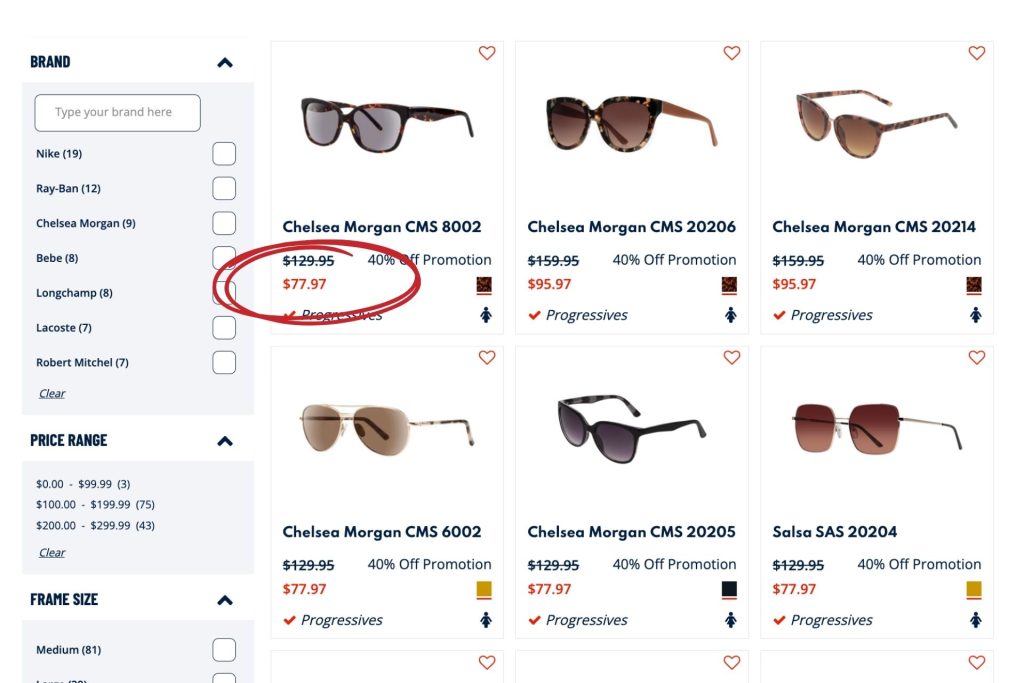Click the women's figure icon under CMS 20206
Viewport: 1024px width, 683px height.
point(731,315)
